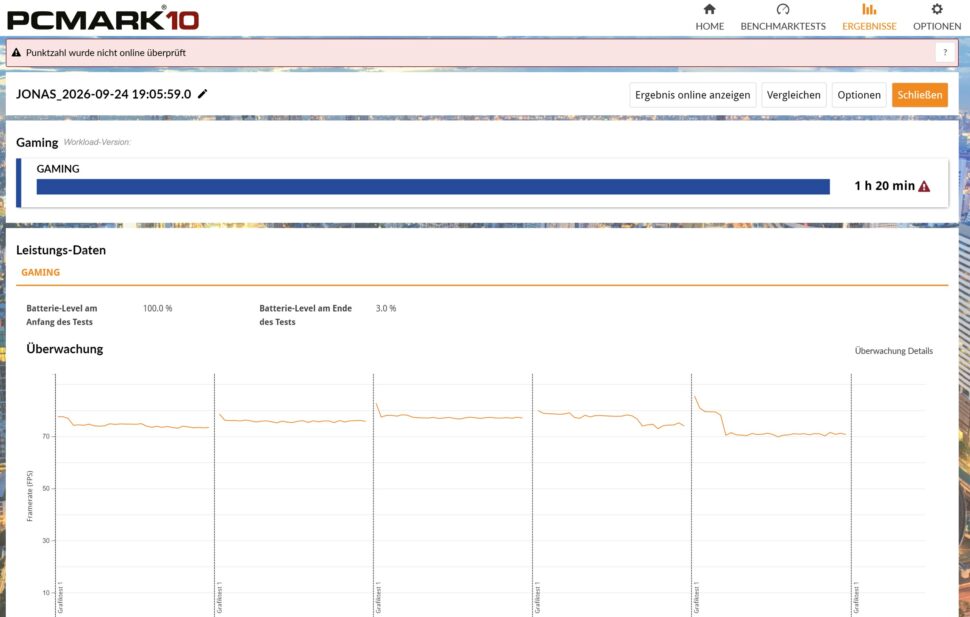Click the Home house icon
This screenshot has height=617, width=970.
tap(710, 9)
